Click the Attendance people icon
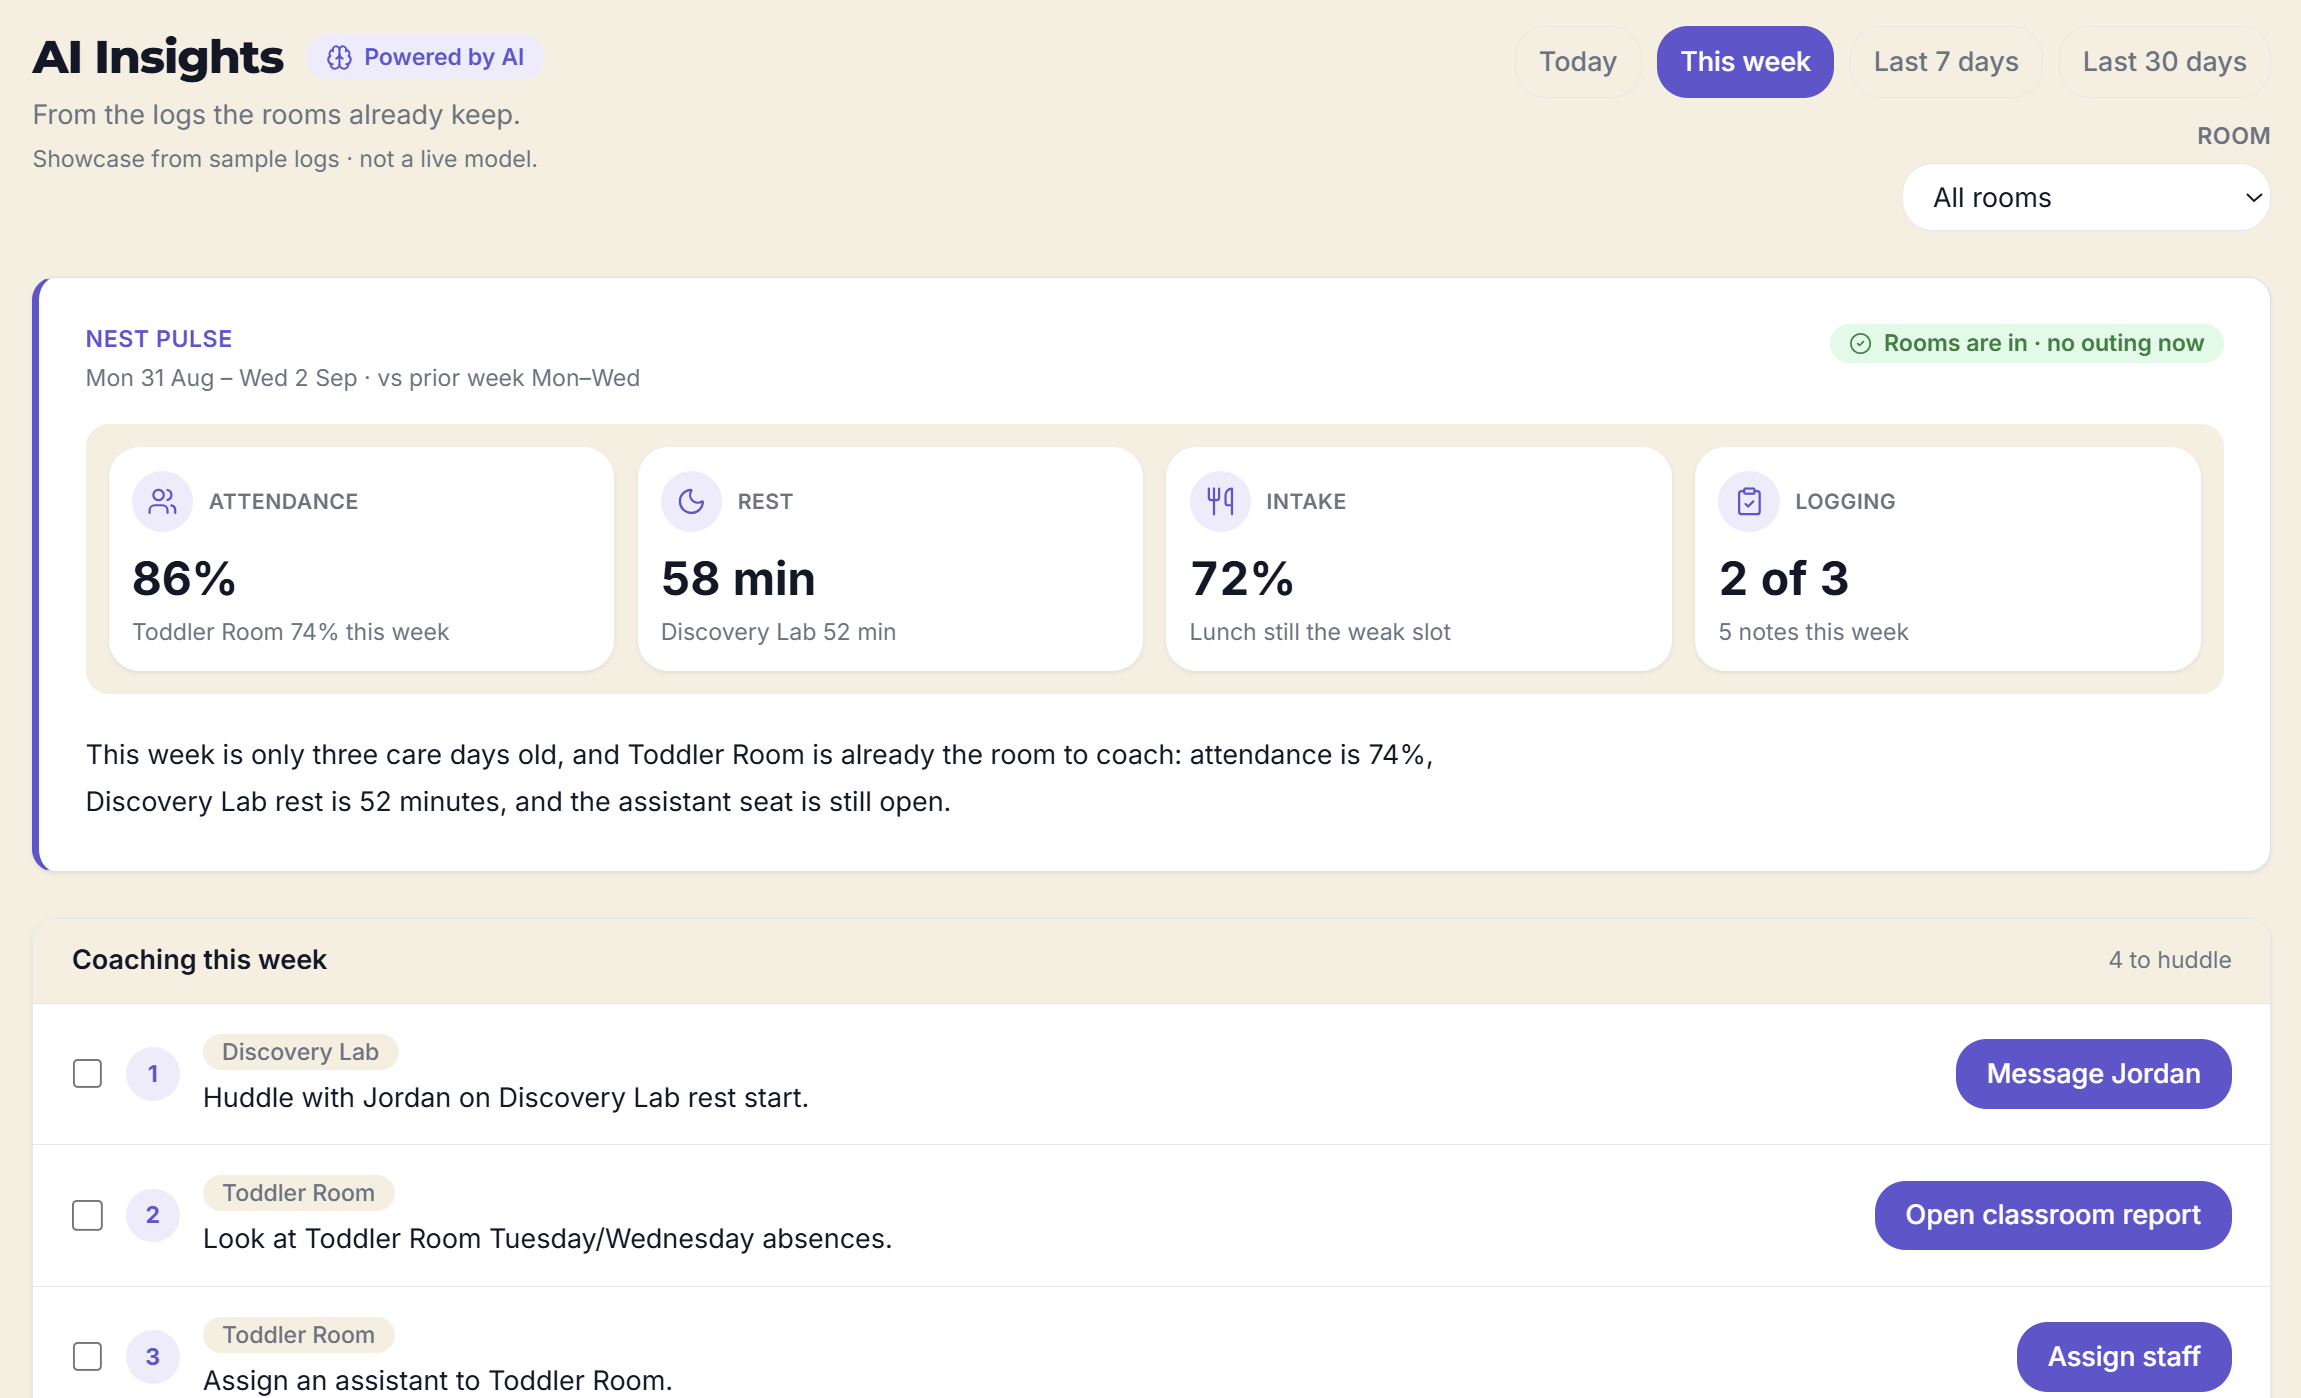Image resolution: width=2301 pixels, height=1398 pixels. pyautogui.click(x=162, y=501)
